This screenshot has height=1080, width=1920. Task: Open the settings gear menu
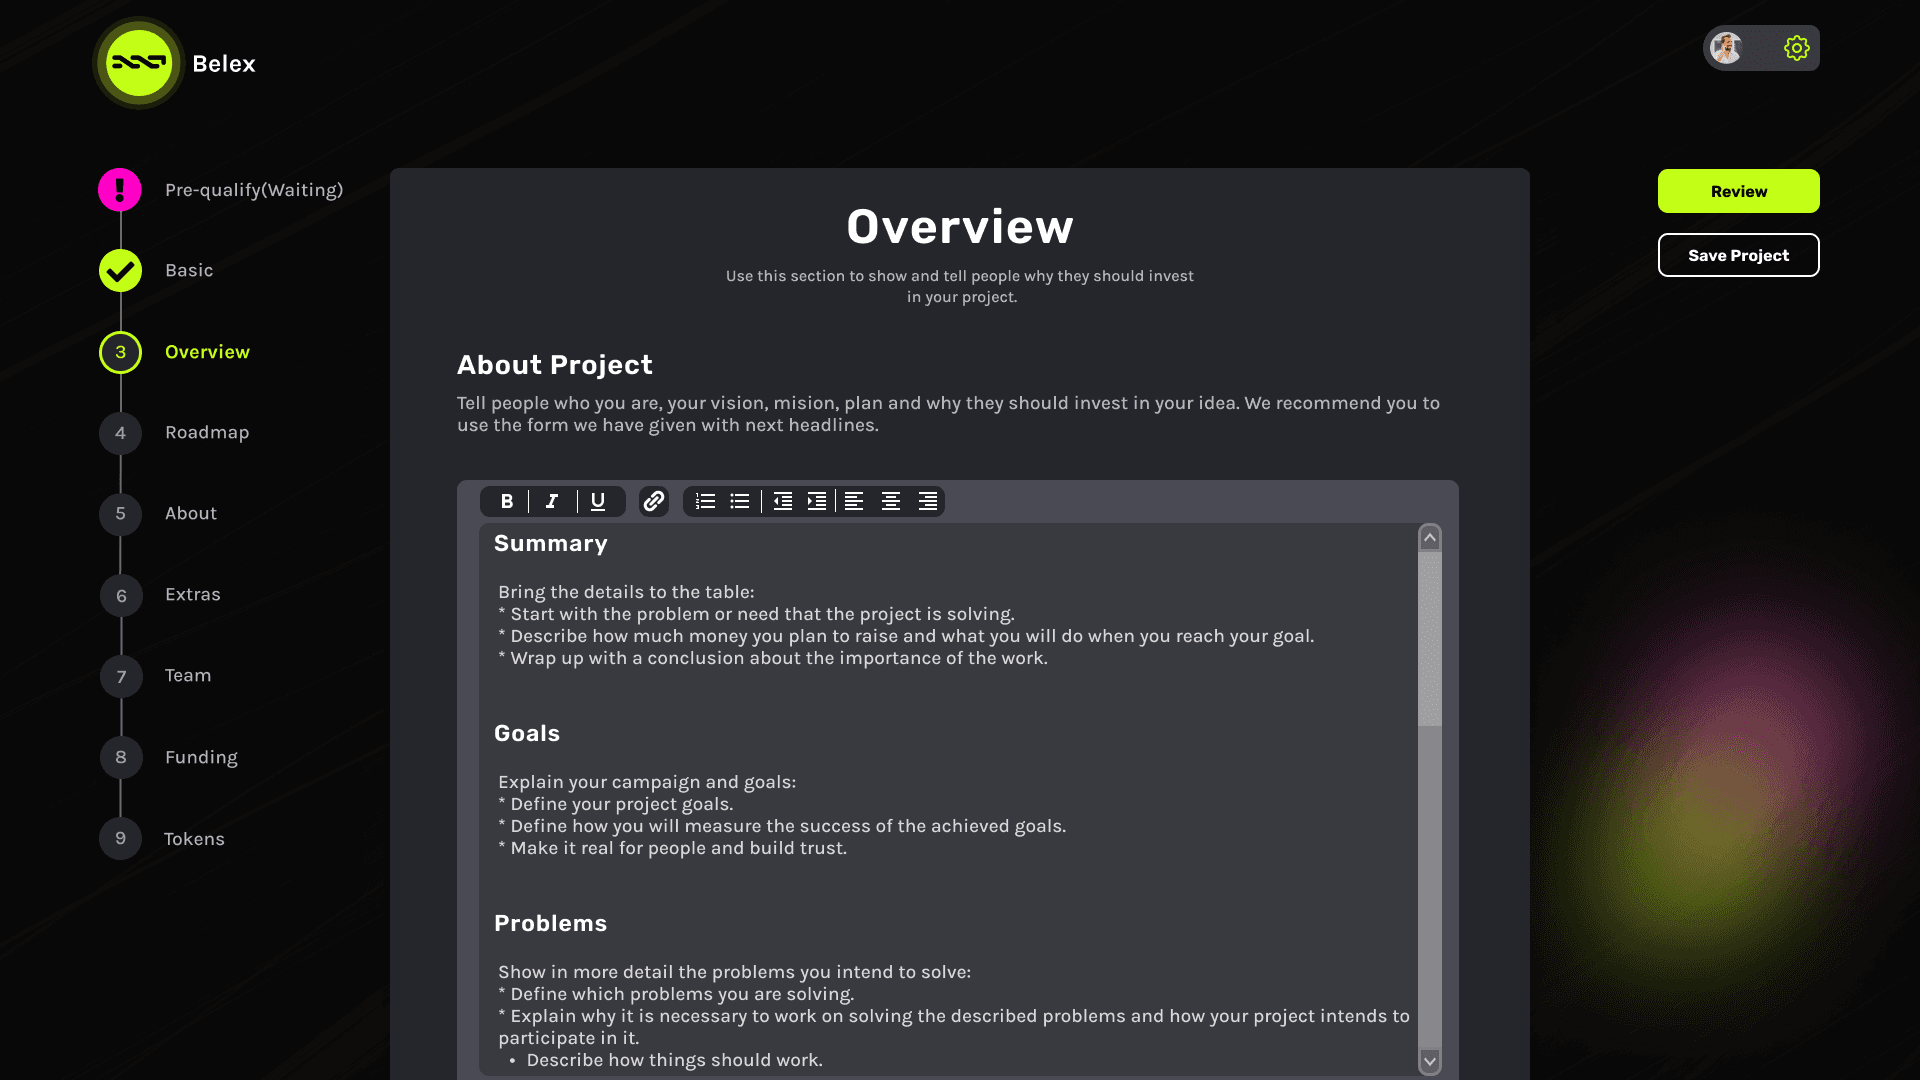(x=1796, y=47)
